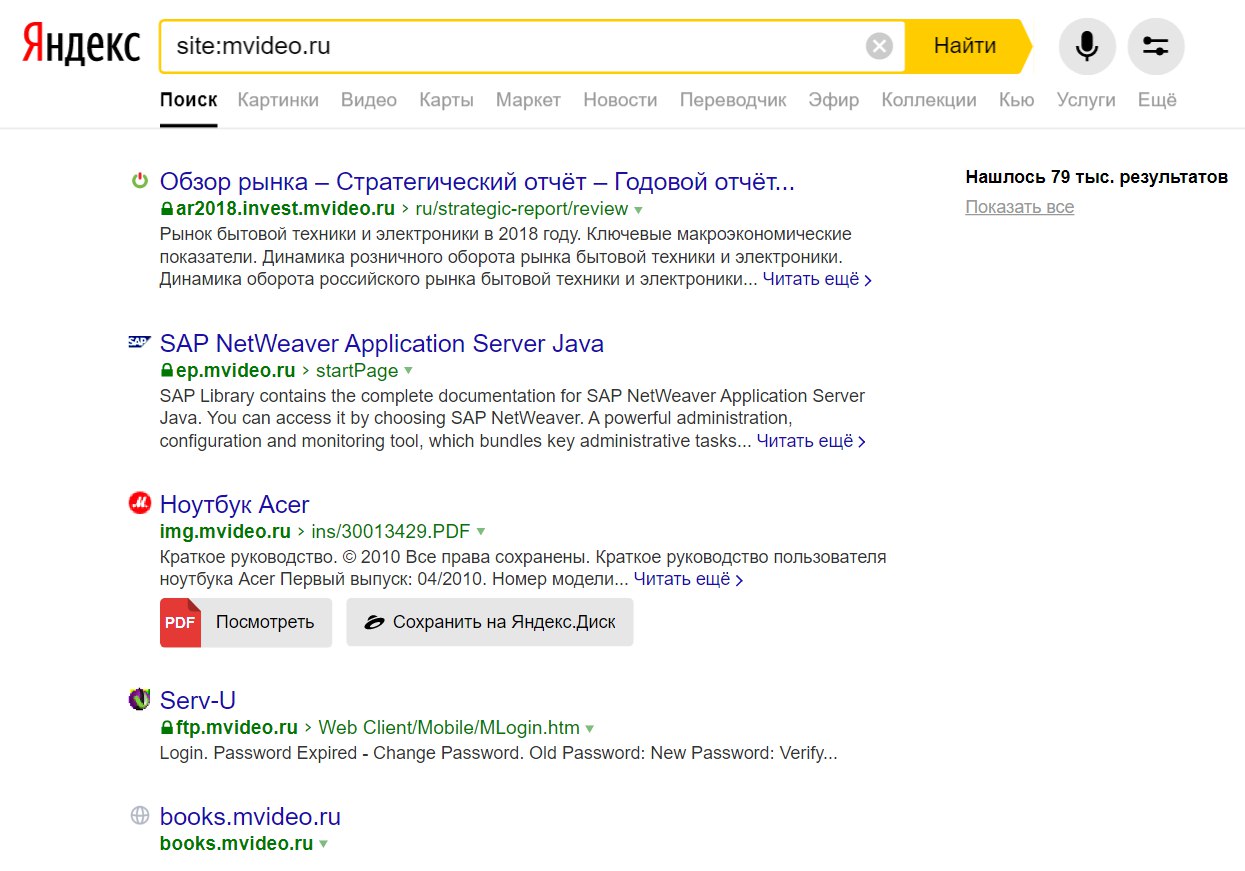Viewport: 1245px width, 871px height.
Task: Expand dropdown arrow after ins/30013429.PDF
Action: [x=481, y=532]
